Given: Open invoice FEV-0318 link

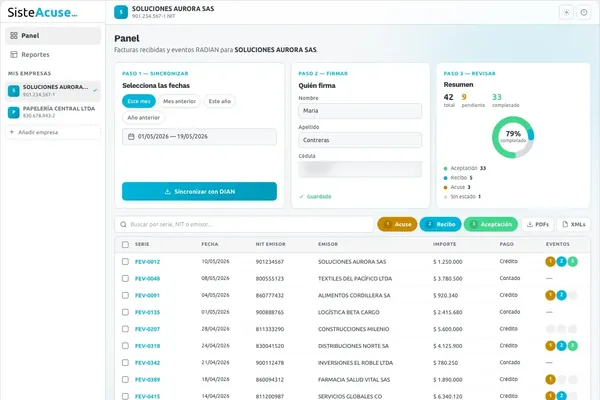Looking at the screenshot, I should click(x=147, y=346).
